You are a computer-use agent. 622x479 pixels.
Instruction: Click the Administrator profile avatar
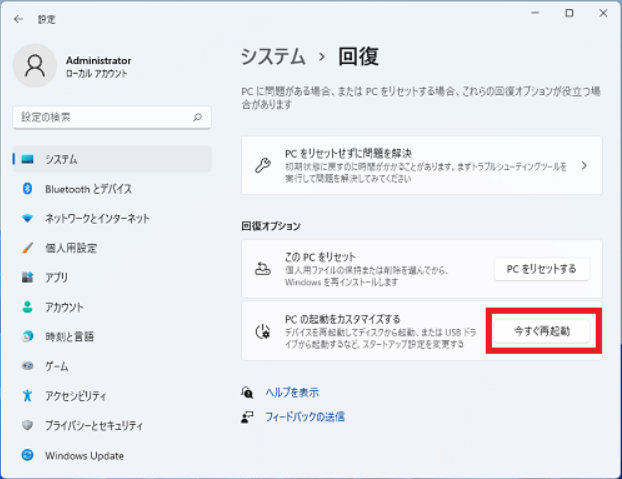click(35, 66)
